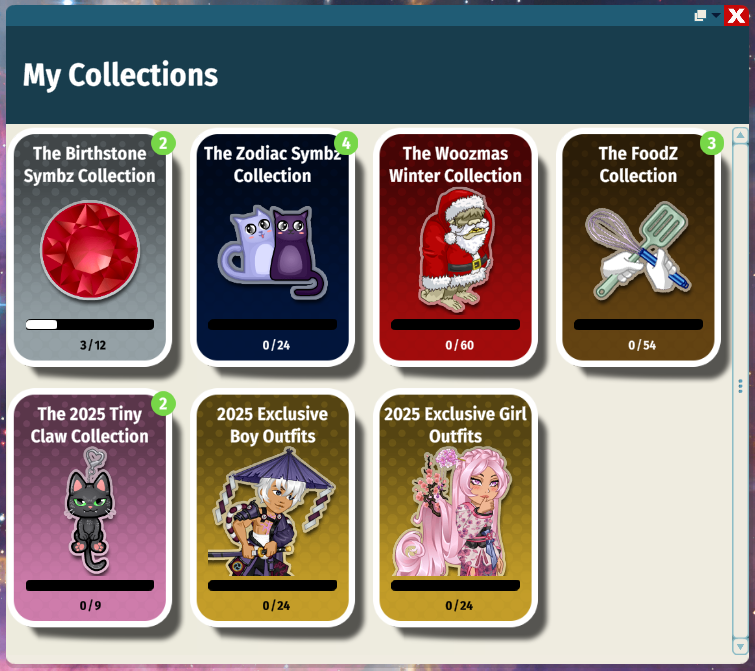Click the two cats Zodiac icon
Image resolution: width=755 pixels, height=671 pixels.
(x=273, y=252)
